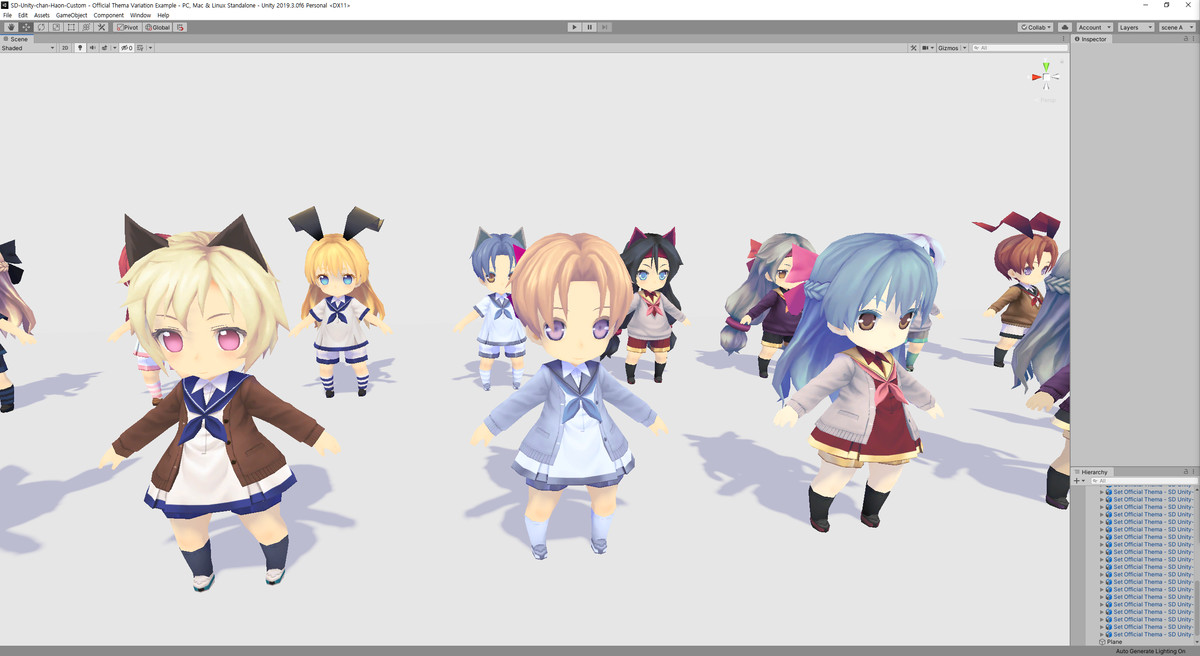Image resolution: width=1200 pixels, height=656 pixels.
Task: Open the scene A layout dropdown
Action: click(x=1177, y=27)
